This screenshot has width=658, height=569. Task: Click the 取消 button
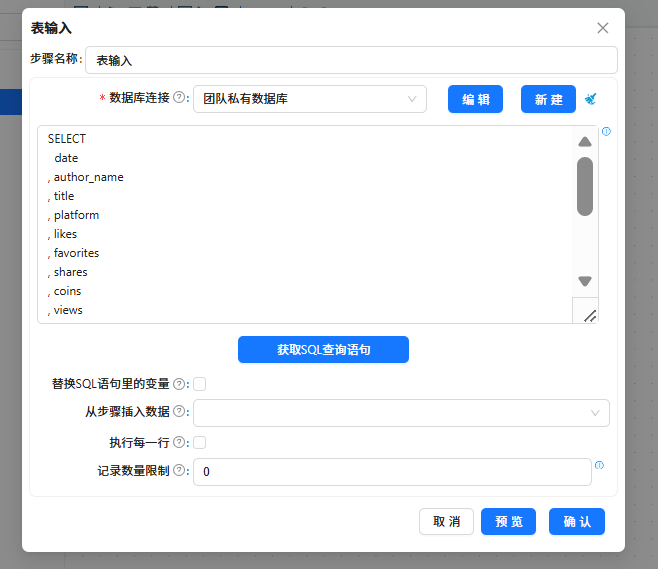tap(446, 522)
